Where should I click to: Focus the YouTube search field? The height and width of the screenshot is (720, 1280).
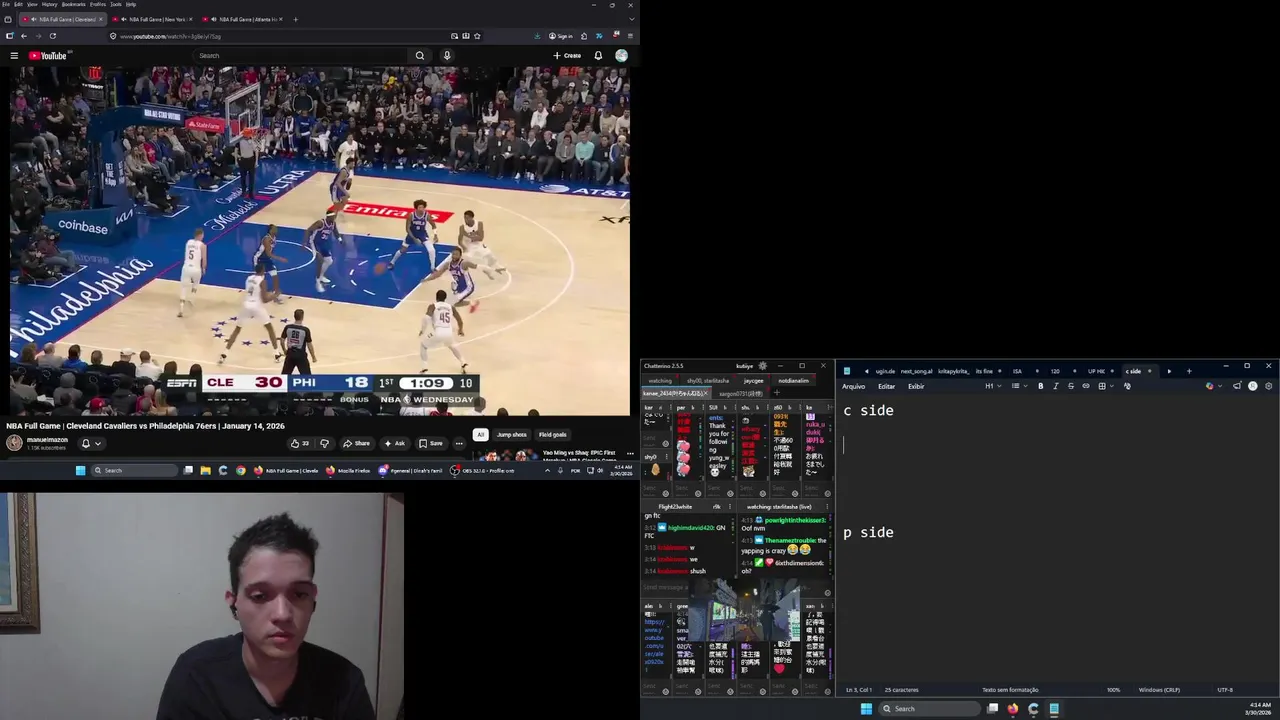click(x=300, y=56)
